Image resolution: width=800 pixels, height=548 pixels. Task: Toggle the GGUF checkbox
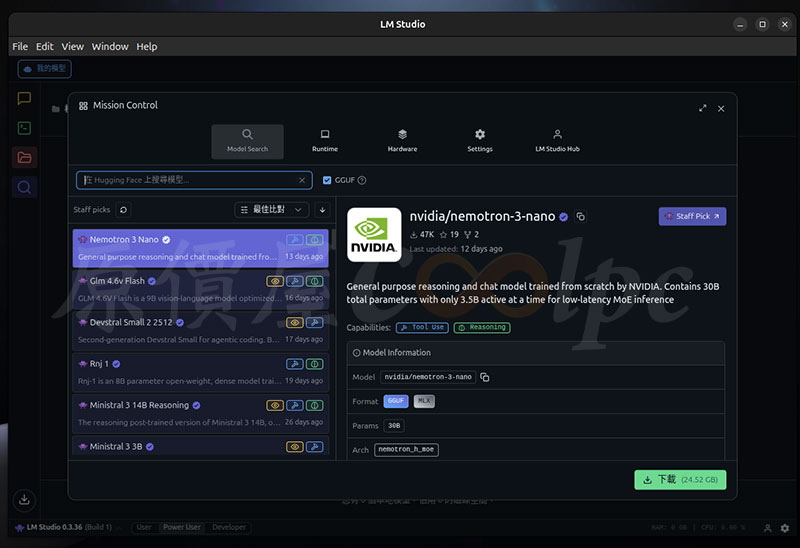327,180
